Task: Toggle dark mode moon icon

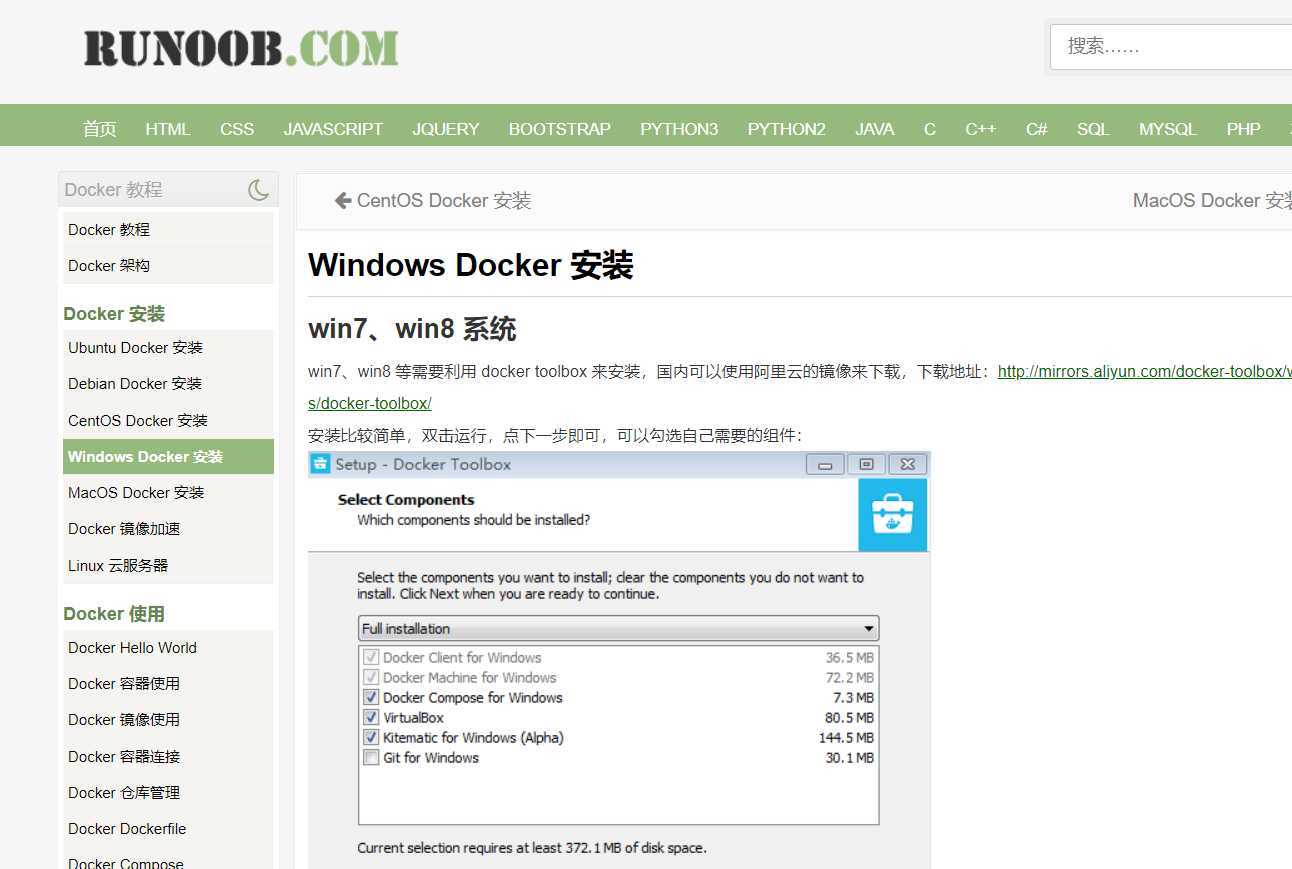Action: point(258,189)
